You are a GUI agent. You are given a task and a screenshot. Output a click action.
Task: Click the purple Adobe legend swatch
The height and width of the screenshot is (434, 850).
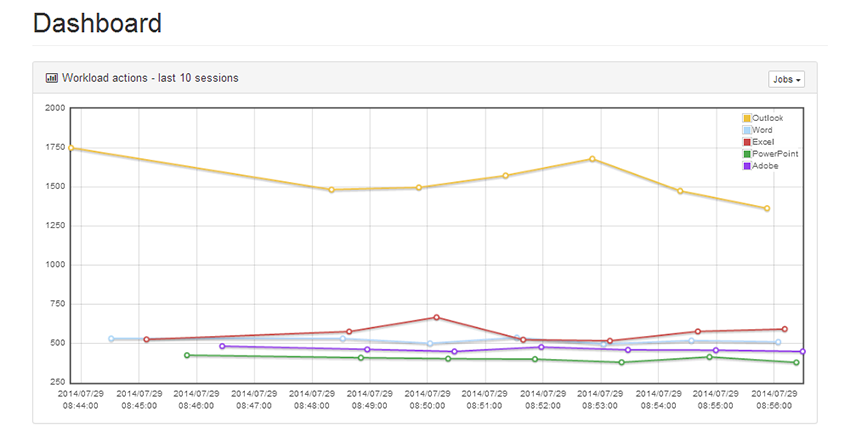pos(747,166)
